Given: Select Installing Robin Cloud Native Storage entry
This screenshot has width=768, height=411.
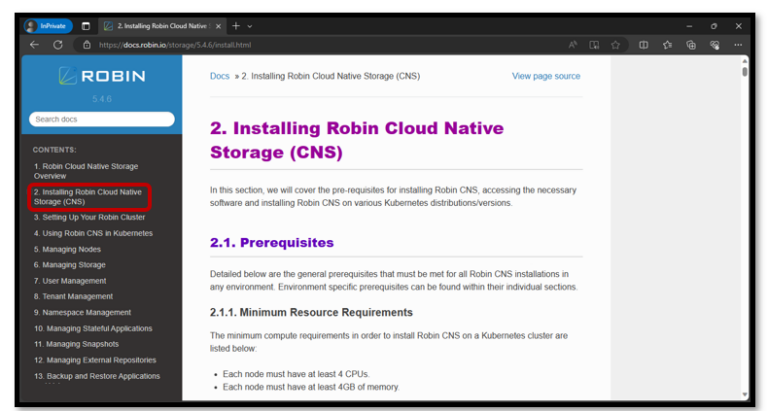Looking at the screenshot, I should point(88,197).
